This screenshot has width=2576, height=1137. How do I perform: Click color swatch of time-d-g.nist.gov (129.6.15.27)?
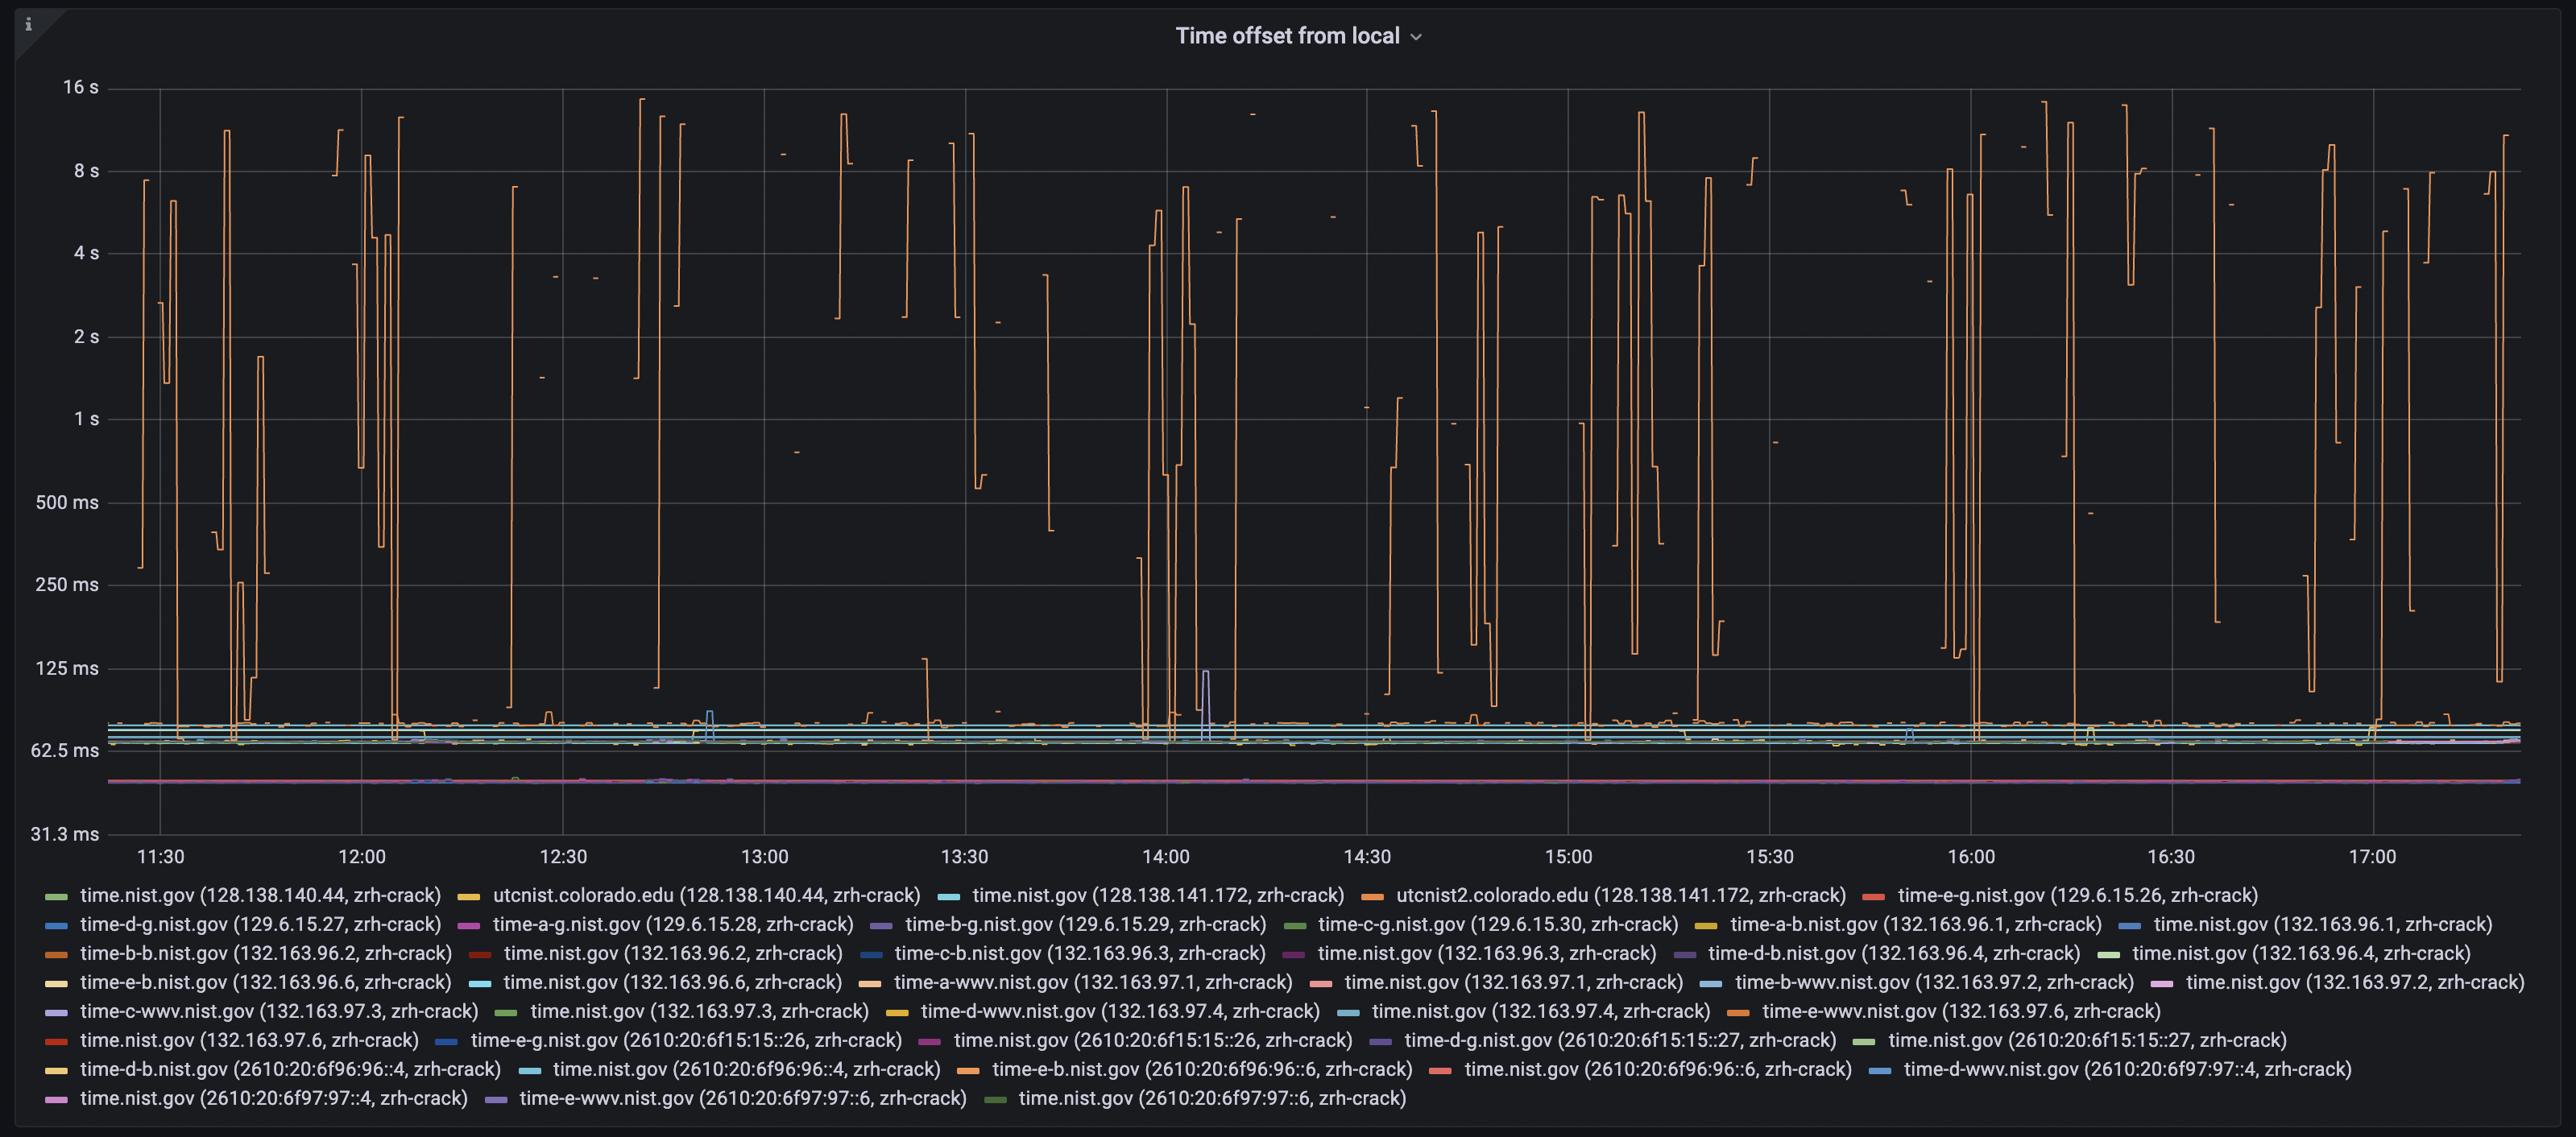(57, 925)
